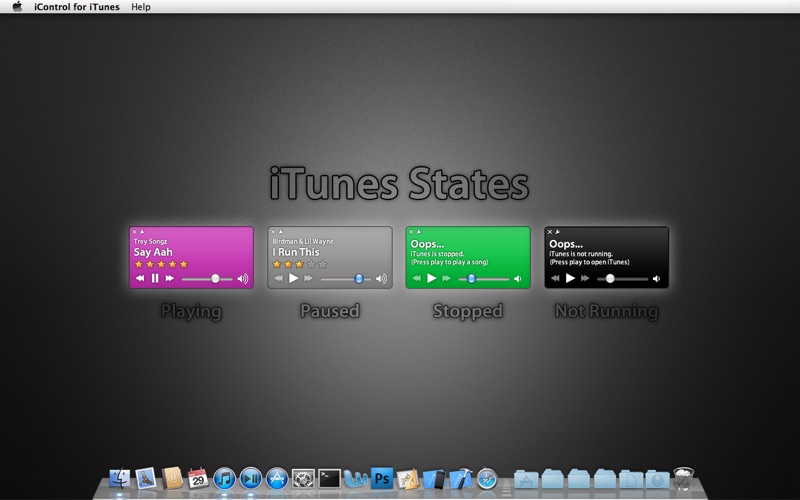Screen dimensions: 800x500
Task: Skip to next track in pink Playing widget
Action: (x=169, y=278)
